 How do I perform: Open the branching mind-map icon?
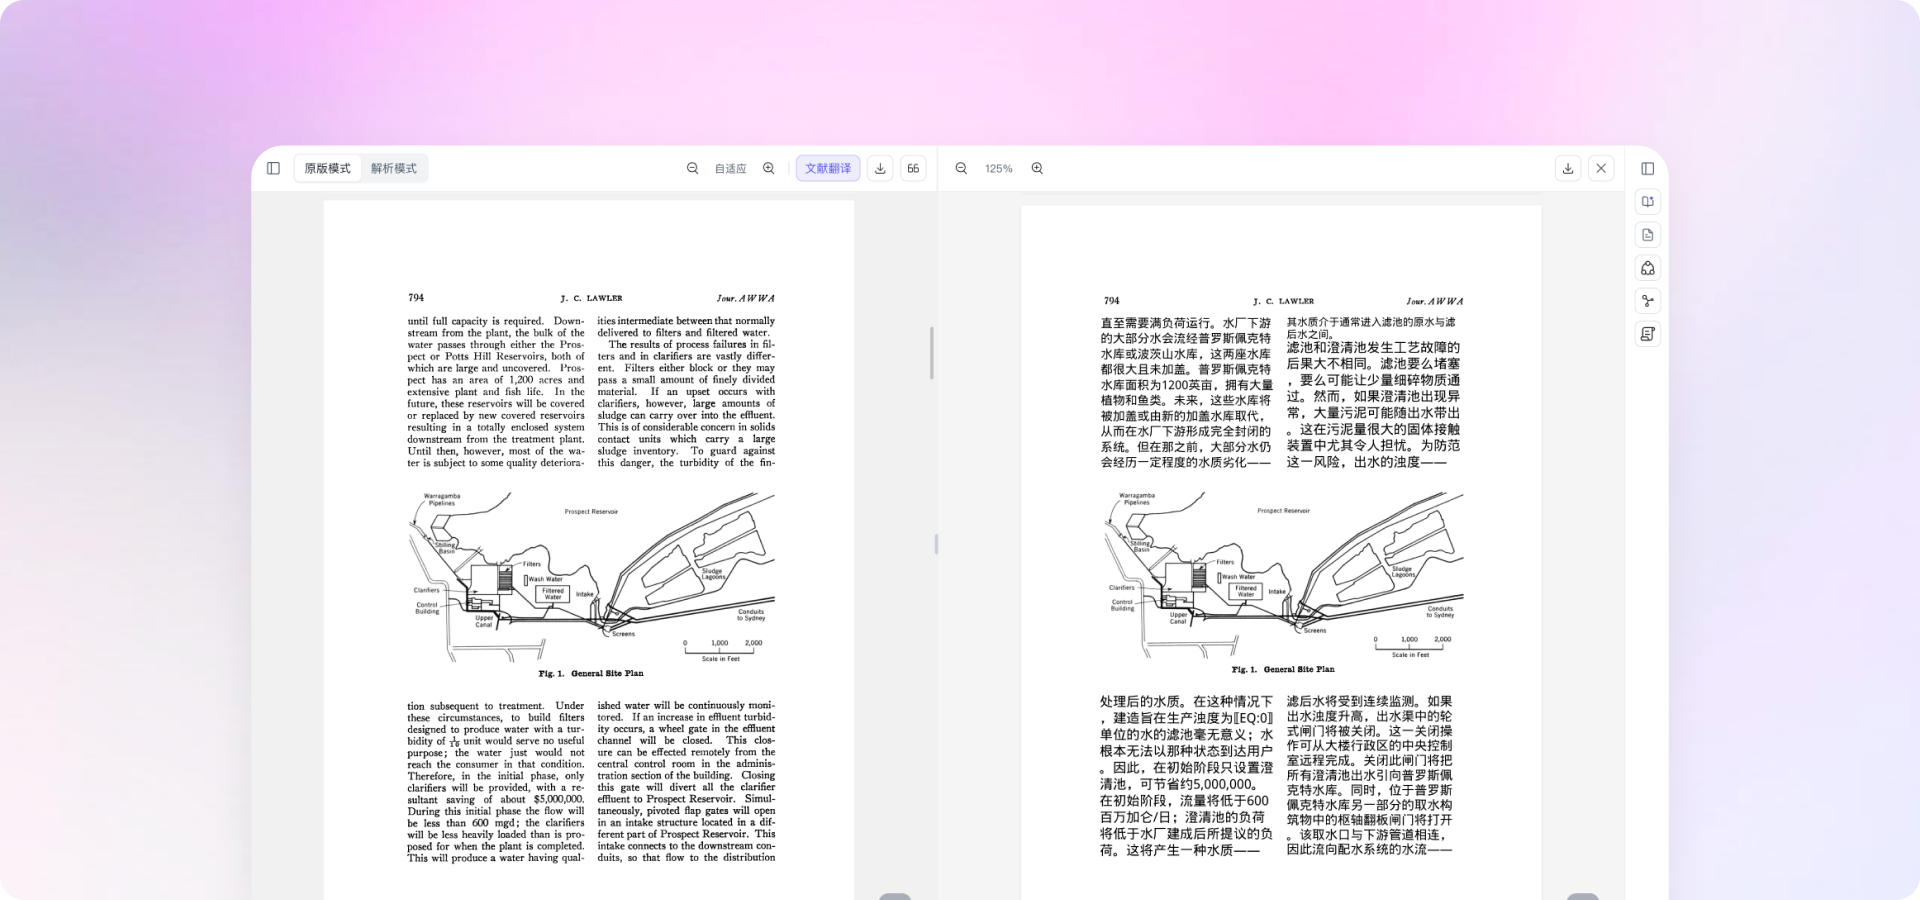pyautogui.click(x=1648, y=301)
